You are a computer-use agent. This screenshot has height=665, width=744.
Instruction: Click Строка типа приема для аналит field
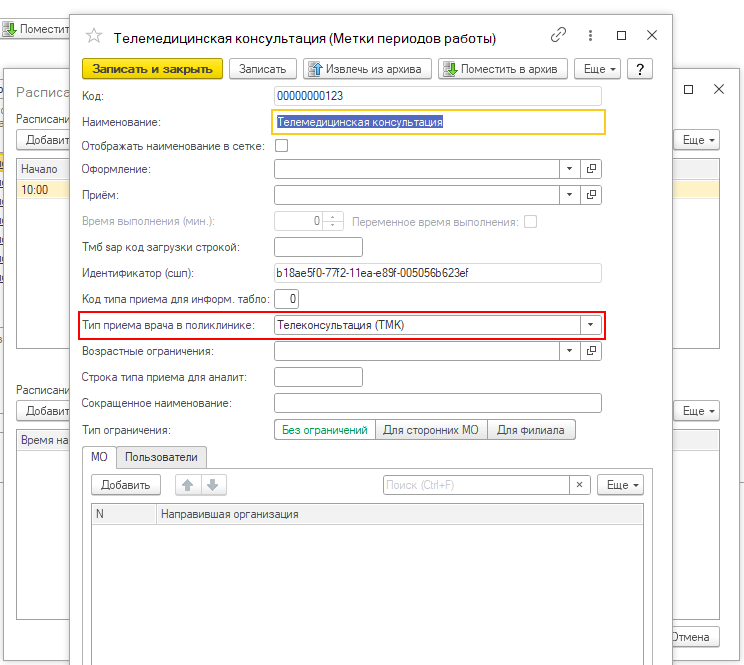[318, 377]
